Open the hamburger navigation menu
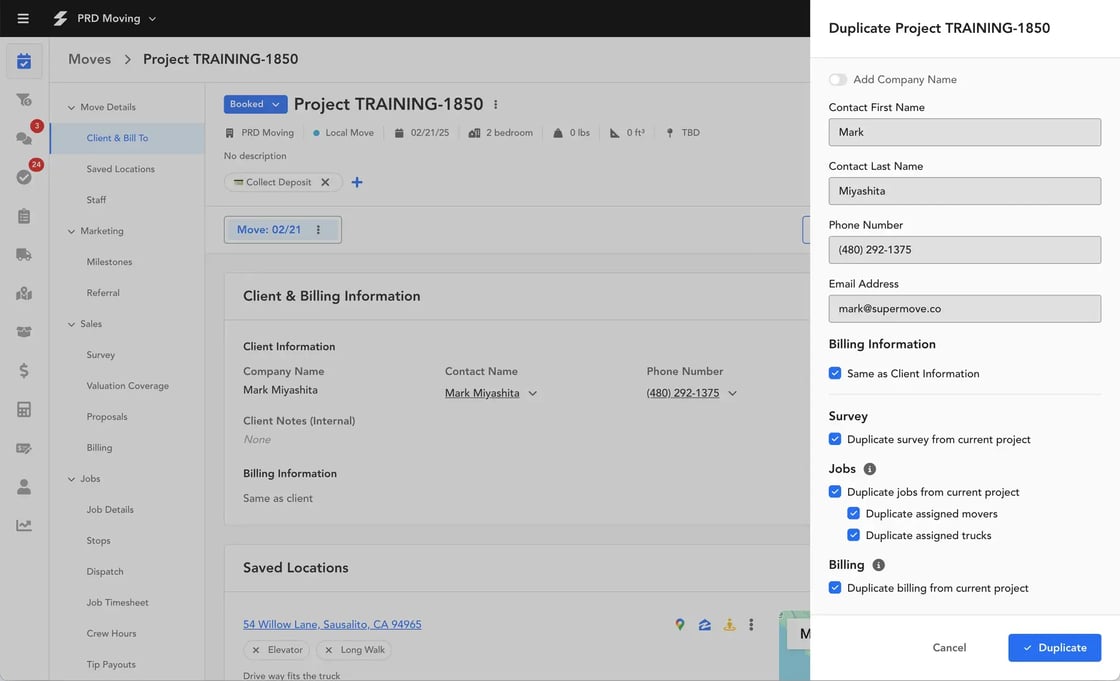 click(x=23, y=19)
